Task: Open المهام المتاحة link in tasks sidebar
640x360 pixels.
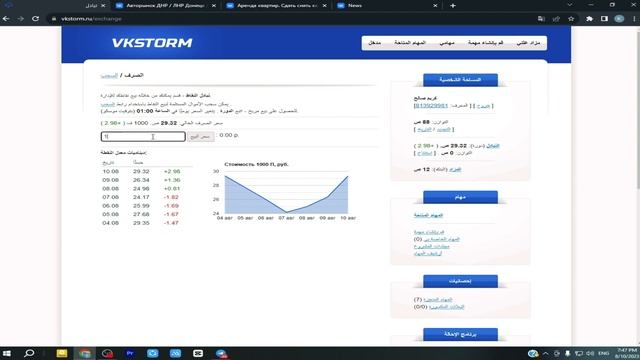Action: click(428, 215)
